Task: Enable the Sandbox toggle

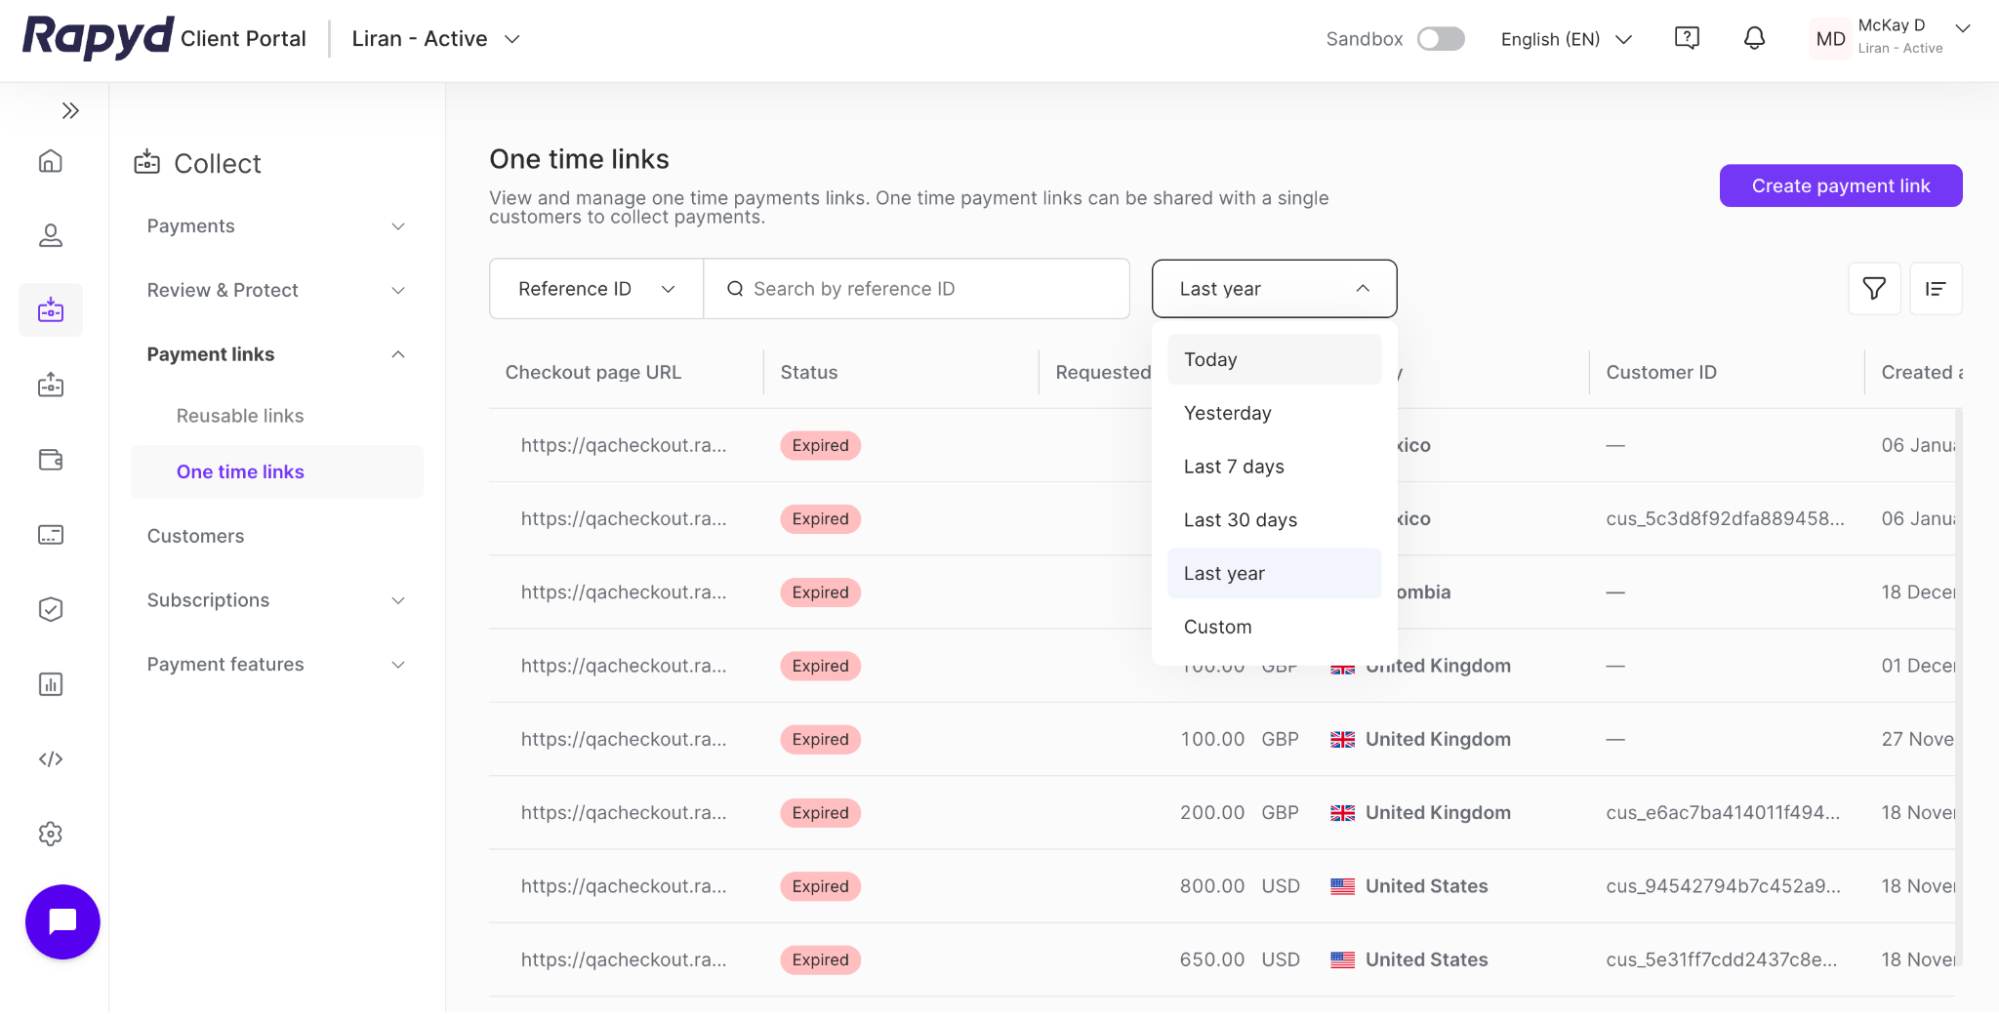Action: pyautogui.click(x=1440, y=37)
